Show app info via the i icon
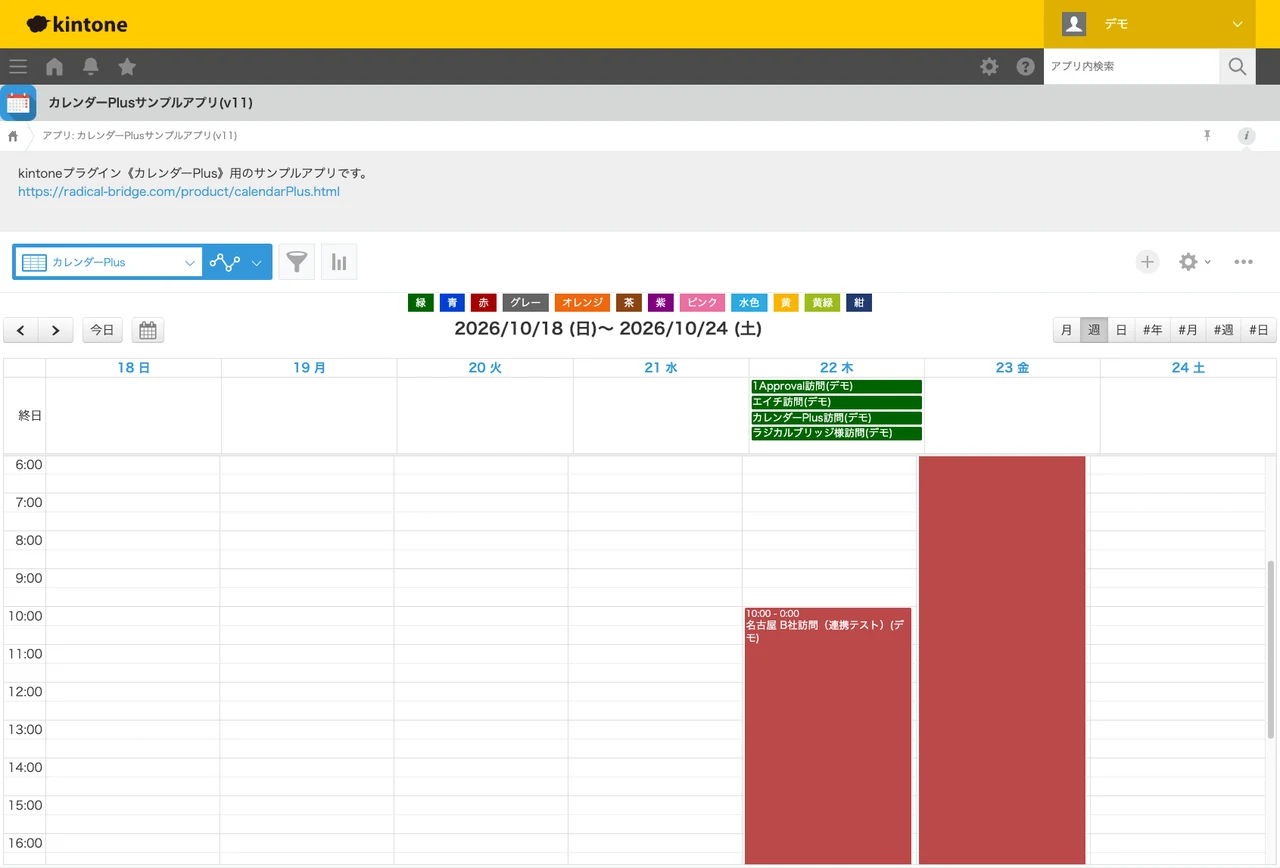 1246,136
